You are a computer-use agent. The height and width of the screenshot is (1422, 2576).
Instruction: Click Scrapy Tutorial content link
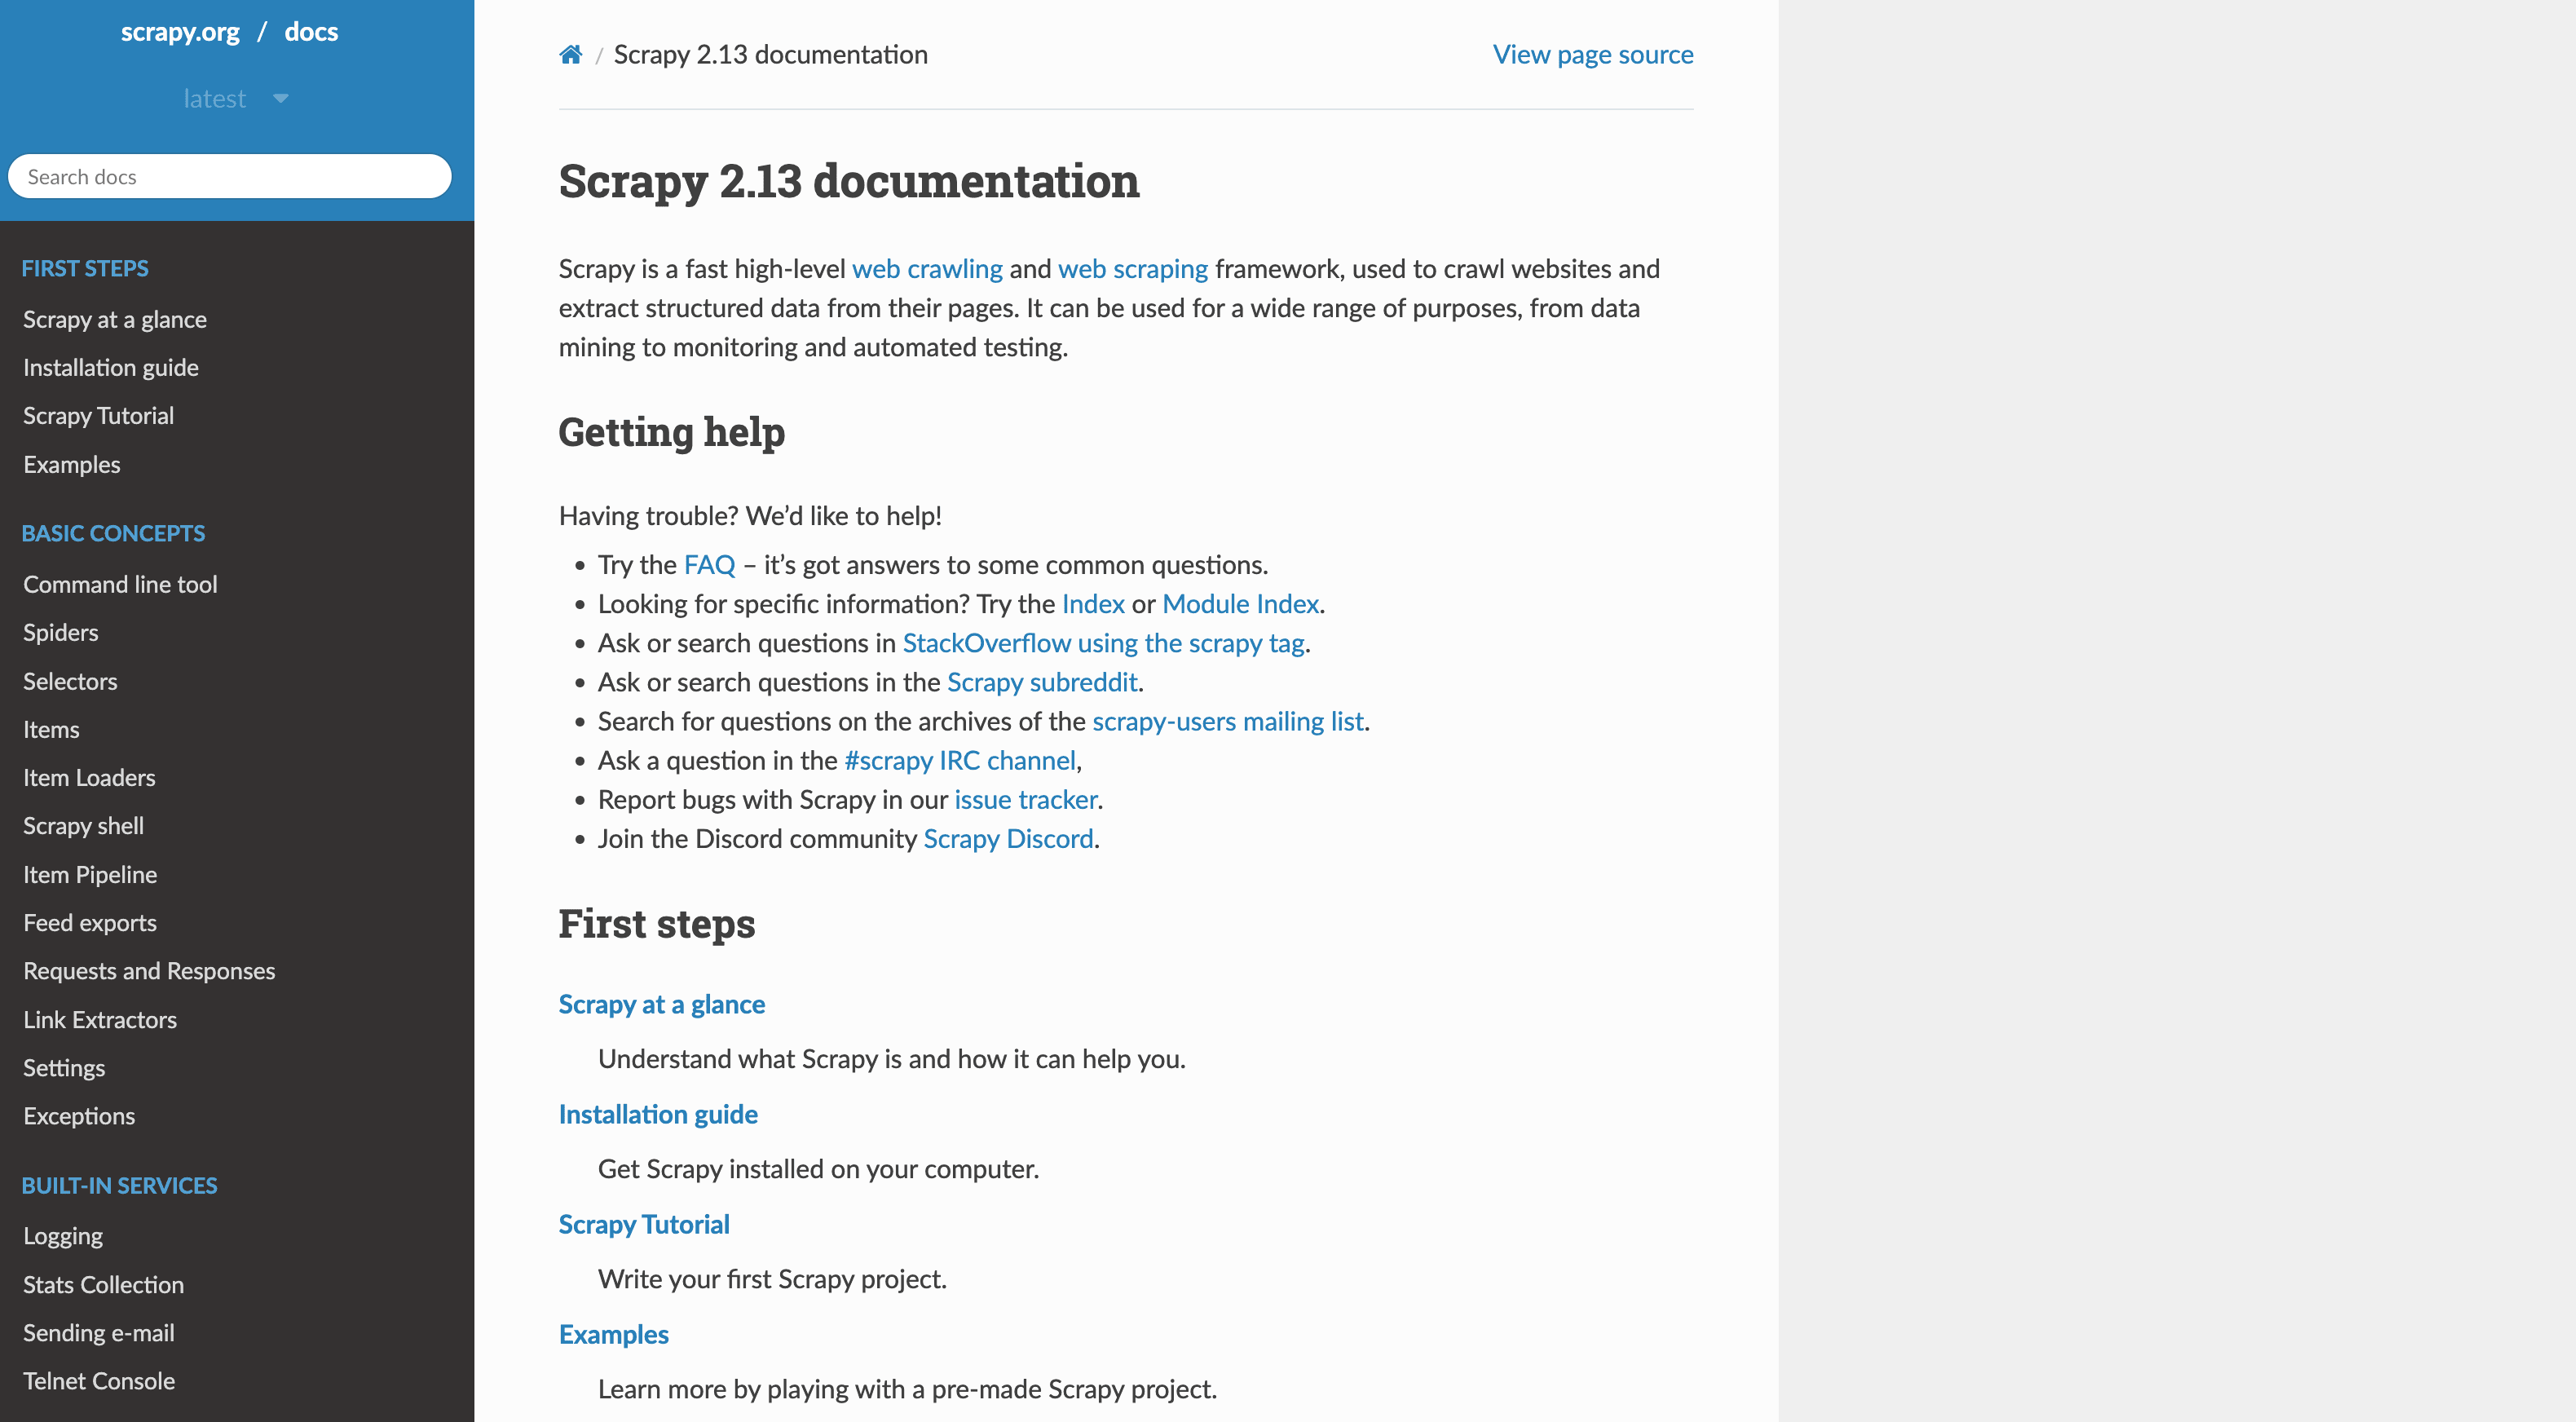[x=644, y=1224]
